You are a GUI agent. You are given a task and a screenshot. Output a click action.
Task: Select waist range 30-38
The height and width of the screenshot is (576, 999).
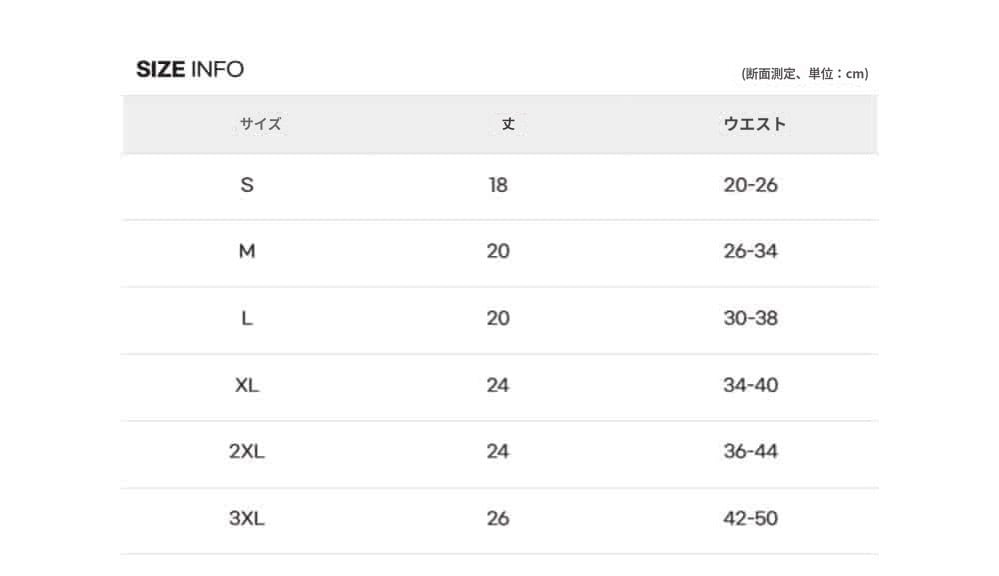coord(750,318)
